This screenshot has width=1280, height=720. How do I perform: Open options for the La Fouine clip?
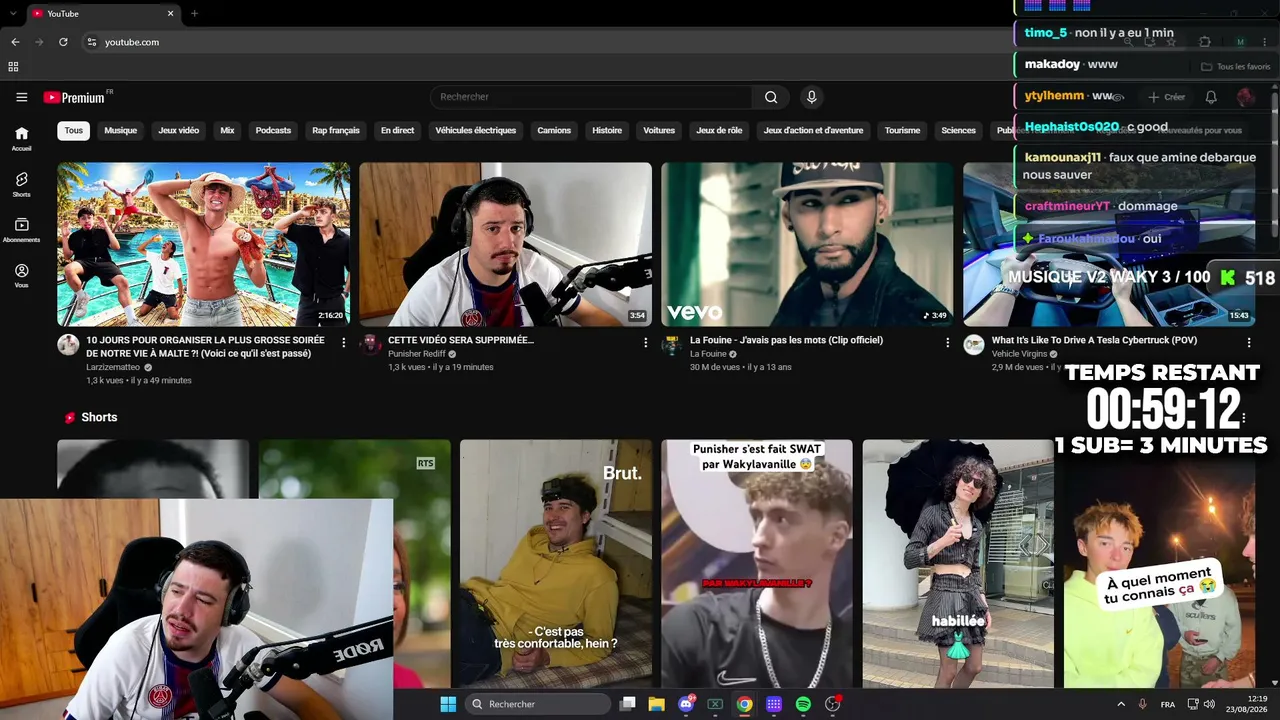point(948,342)
